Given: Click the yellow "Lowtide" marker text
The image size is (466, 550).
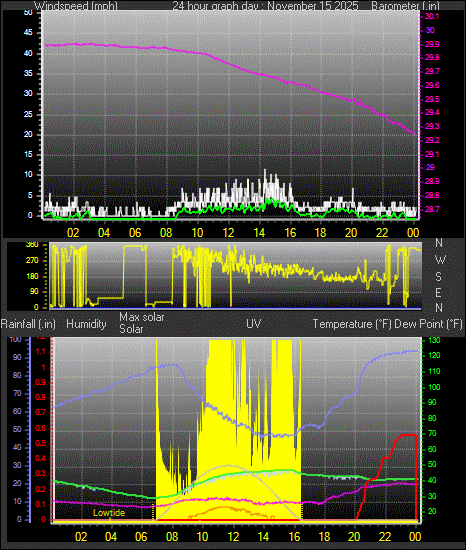Looking at the screenshot, I should point(109,513).
